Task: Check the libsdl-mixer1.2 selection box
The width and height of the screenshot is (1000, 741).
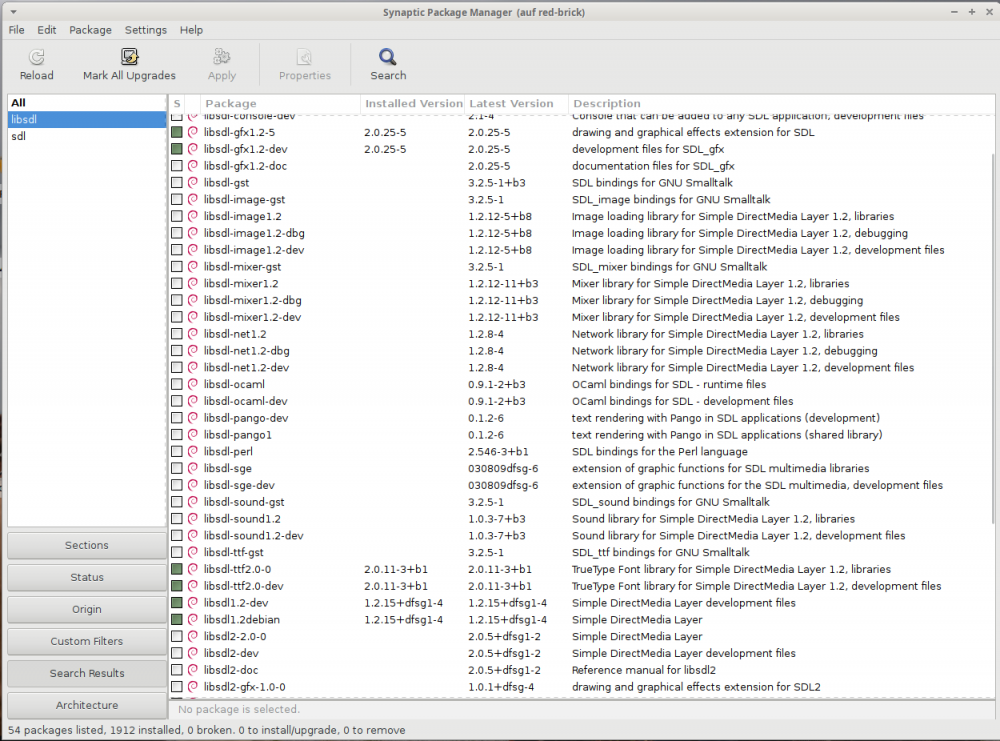Action: 176,283
